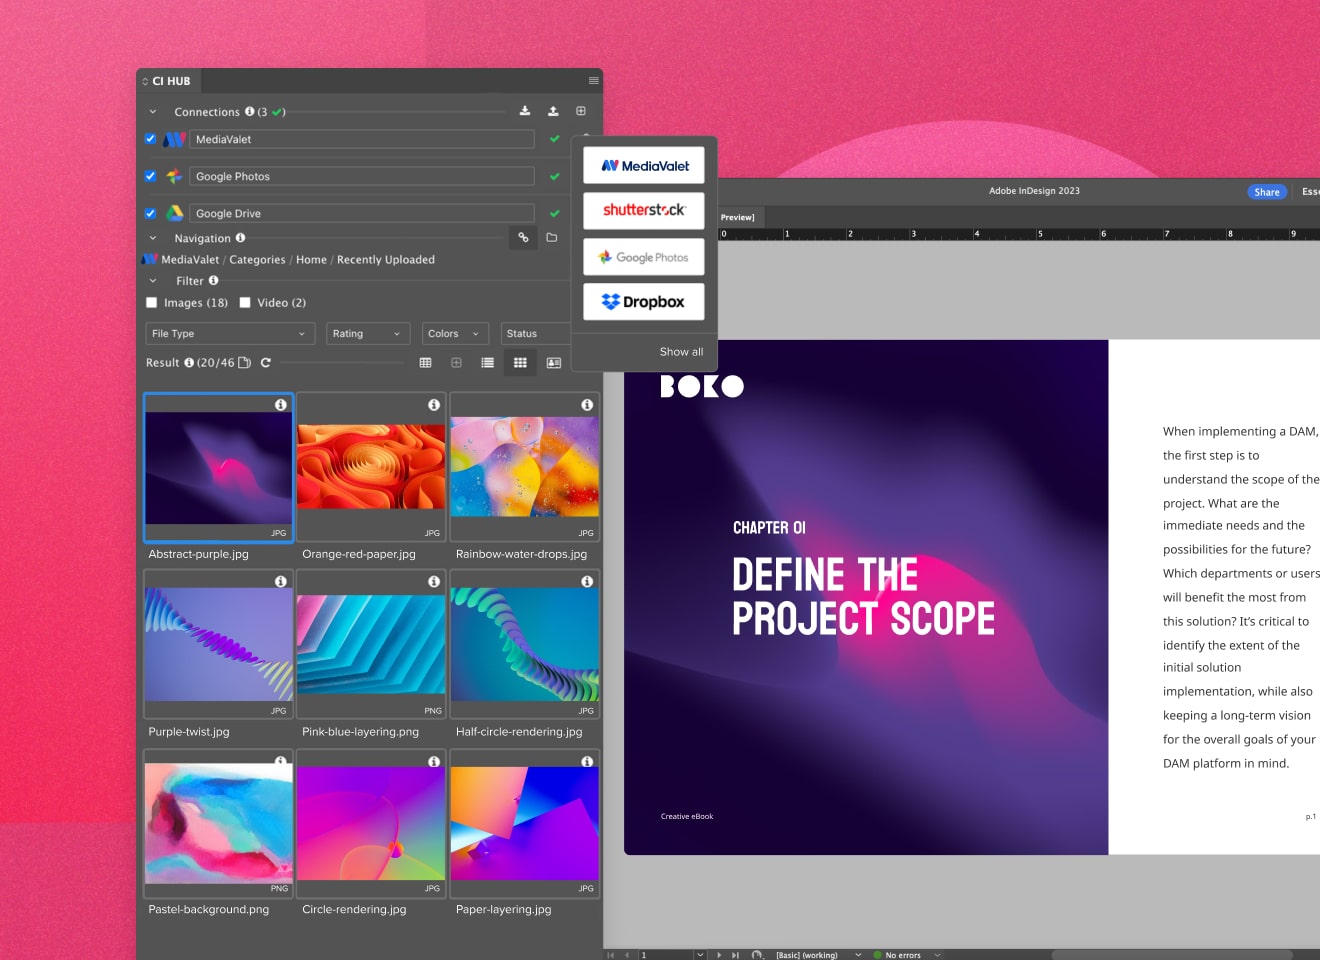Click info icon on Circle-rendering.jpg thumbnail
1320x960 pixels.
pyautogui.click(x=434, y=761)
